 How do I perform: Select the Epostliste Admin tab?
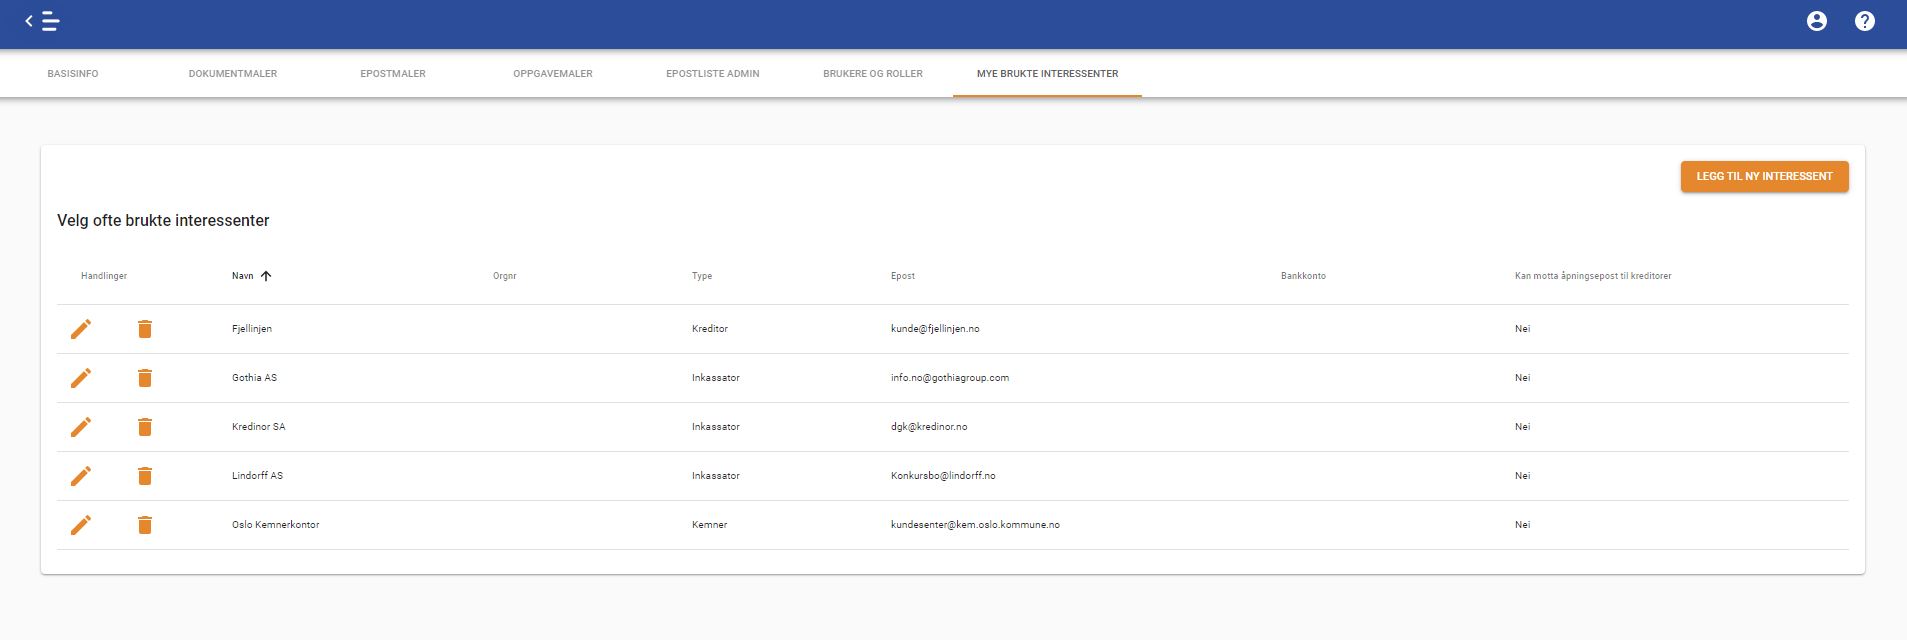[713, 74]
